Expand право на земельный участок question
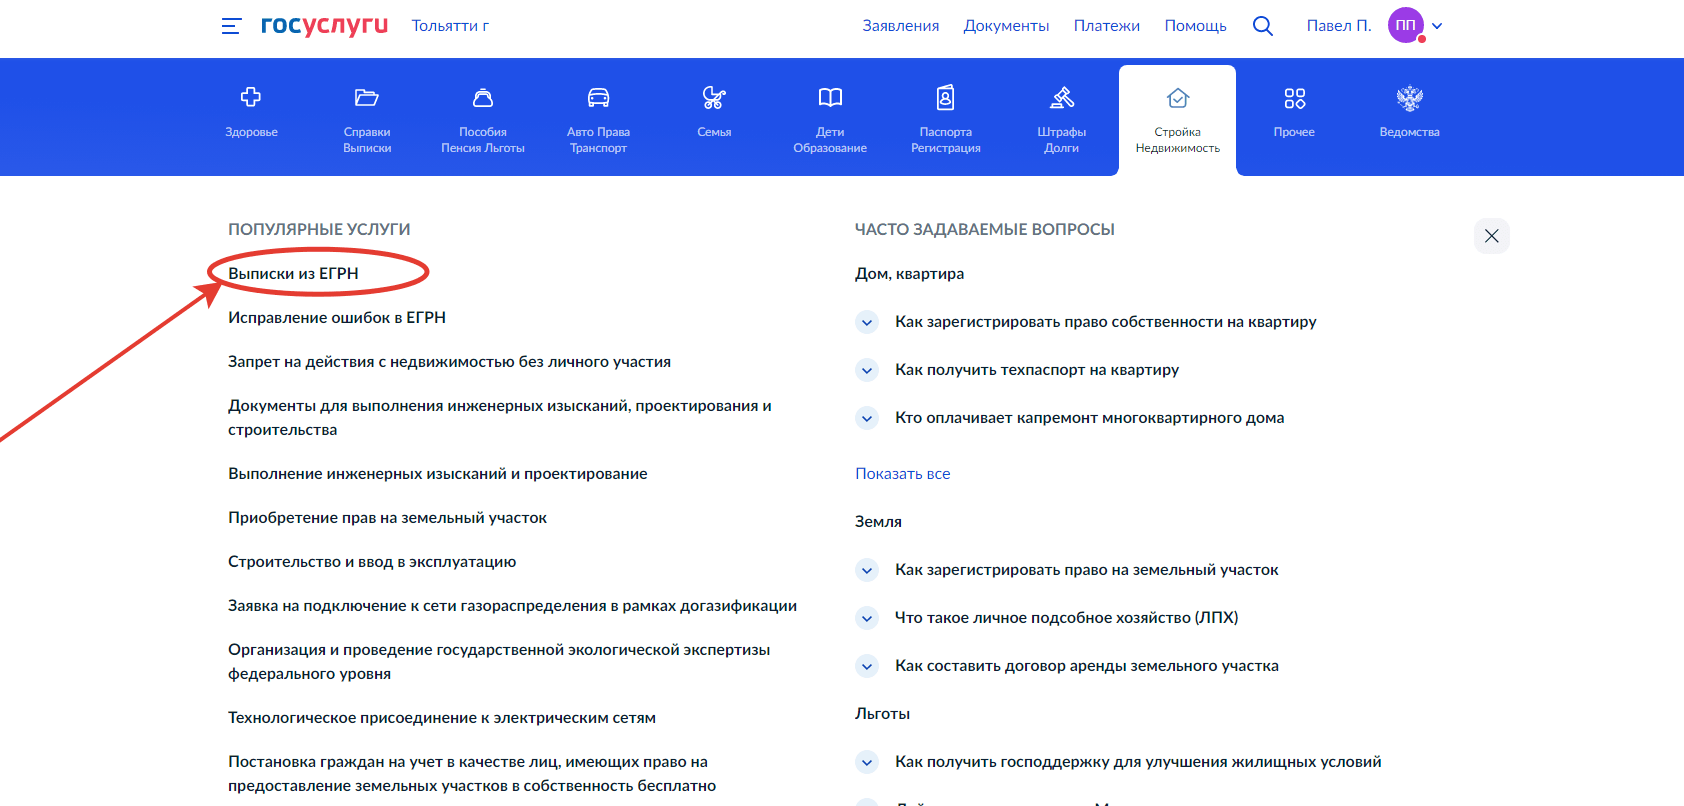Screen dimensions: 1684x806 [867, 570]
